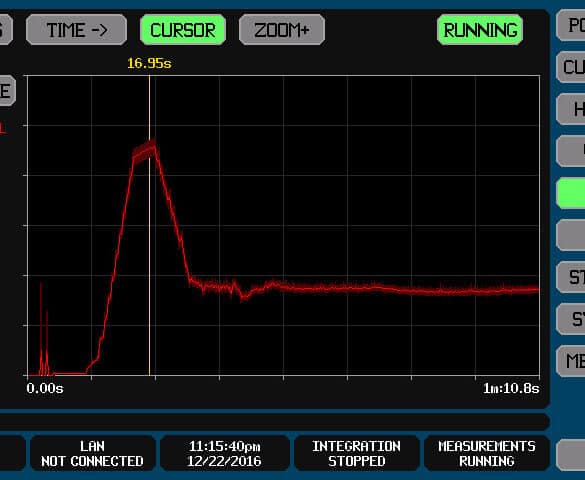Tap the INTEGRATION STOPPED status box

coord(356,454)
